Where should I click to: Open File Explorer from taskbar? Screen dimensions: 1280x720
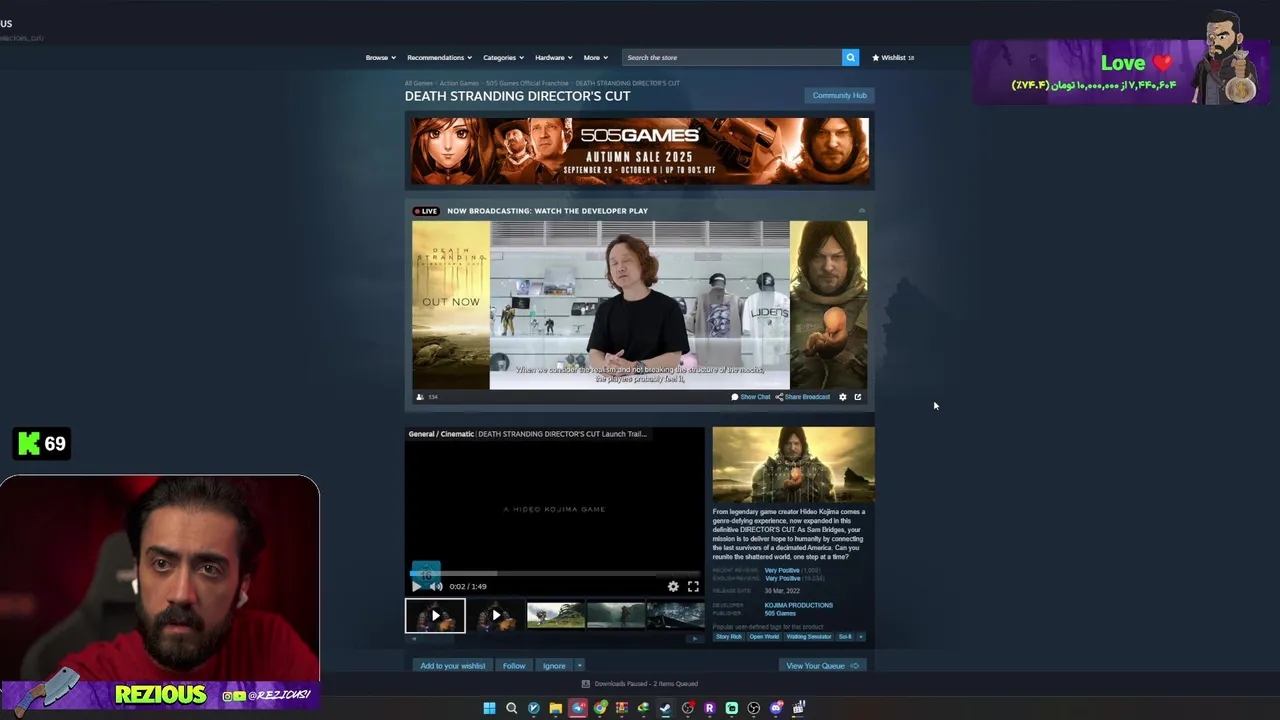[555, 708]
